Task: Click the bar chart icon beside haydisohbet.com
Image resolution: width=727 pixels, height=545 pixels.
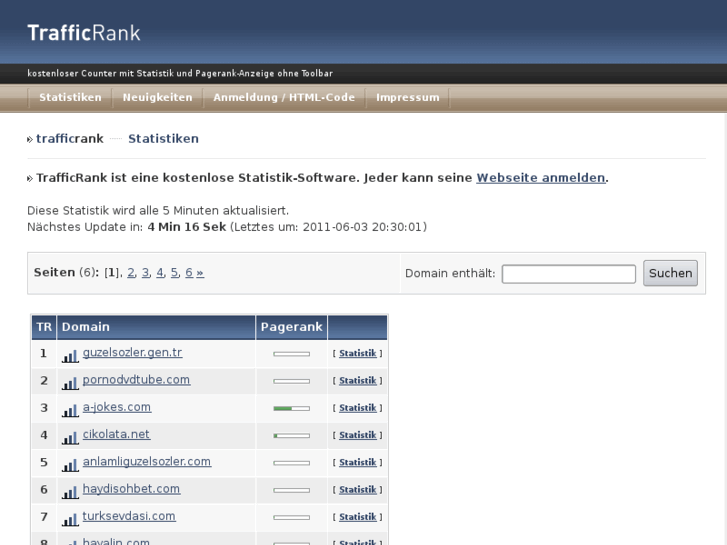Action: [70, 493]
